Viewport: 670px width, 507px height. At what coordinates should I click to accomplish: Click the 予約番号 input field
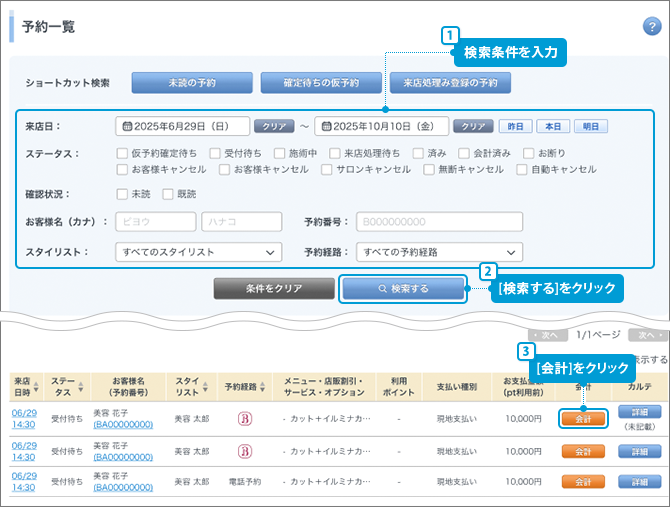[x=439, y=222]
